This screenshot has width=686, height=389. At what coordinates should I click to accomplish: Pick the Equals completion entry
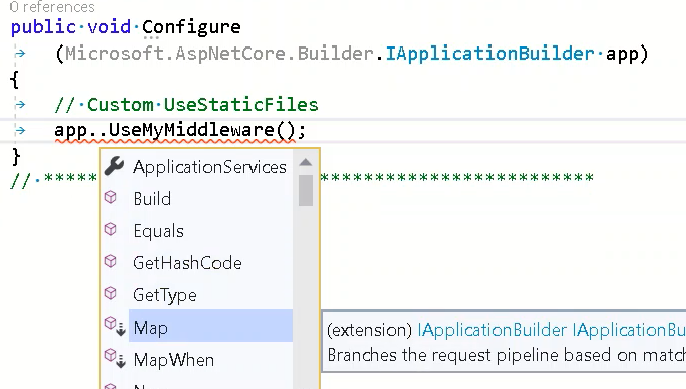tap(158, 231)
